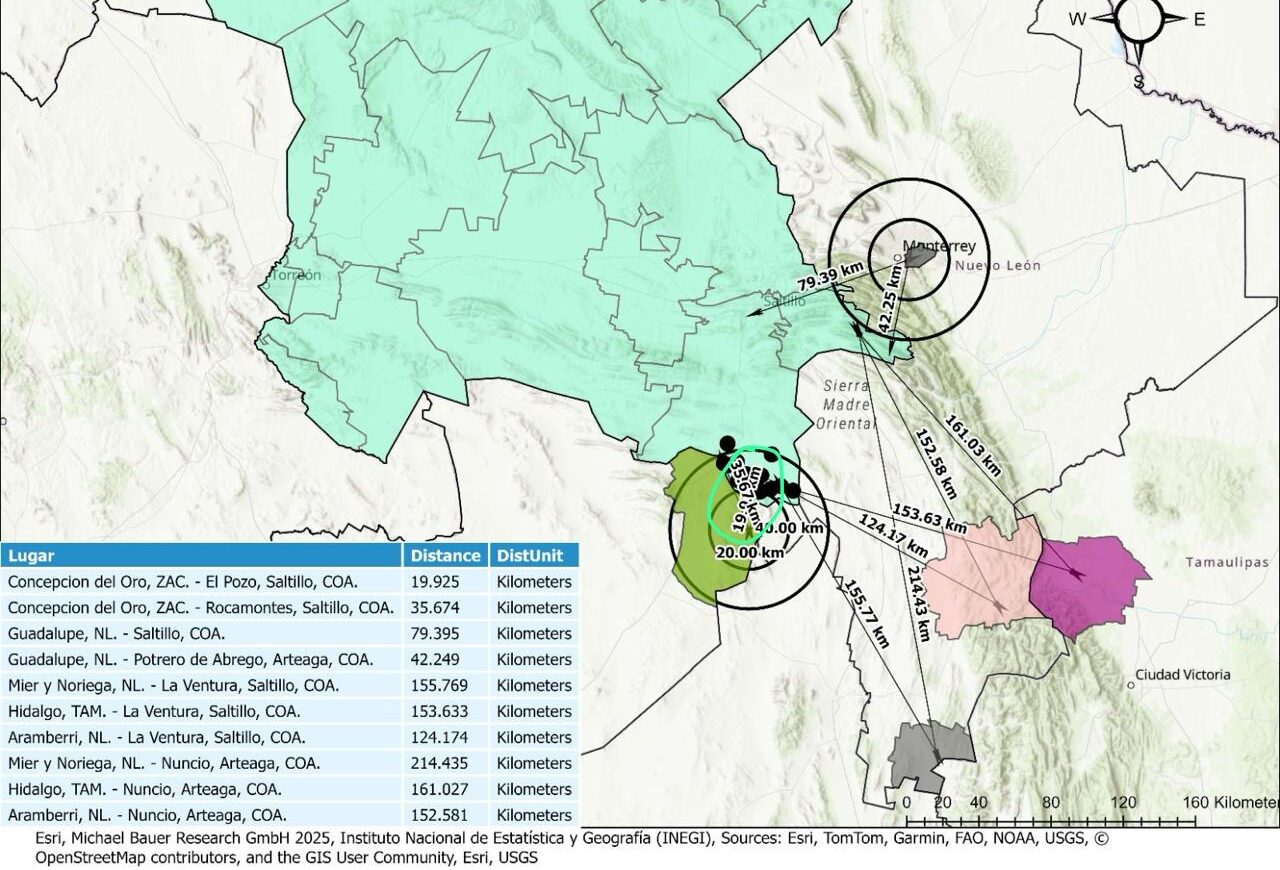Click the dark gray Monterrey urban area shape
The image size is (1280, 870).
[920, 258]
